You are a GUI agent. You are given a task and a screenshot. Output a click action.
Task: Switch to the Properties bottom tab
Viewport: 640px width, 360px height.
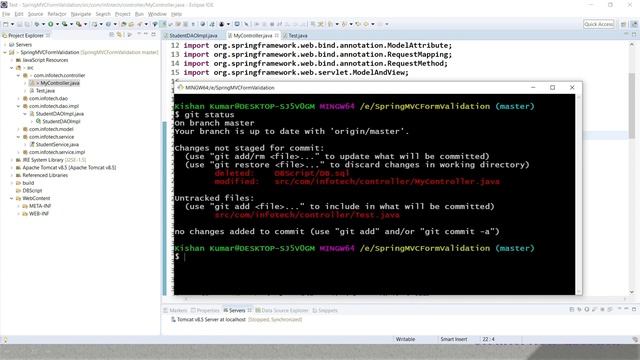(x=205, y=311)
